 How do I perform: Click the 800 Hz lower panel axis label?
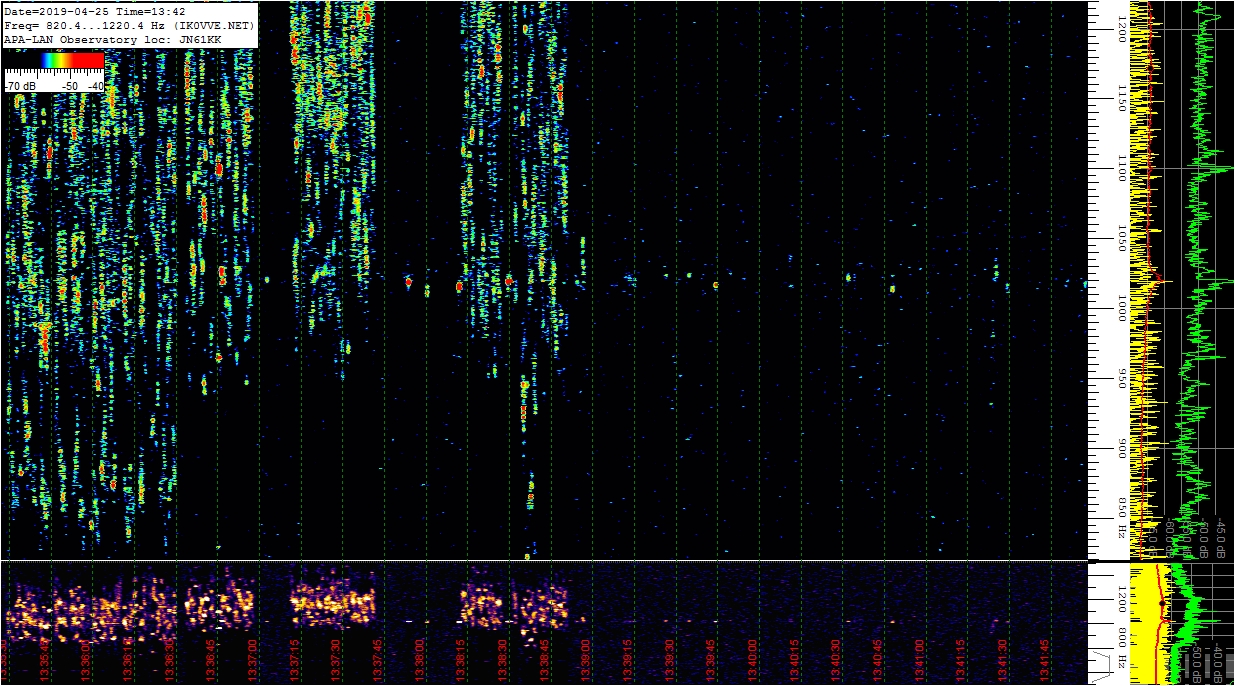pyautogui.click(x=1122, y=646)
